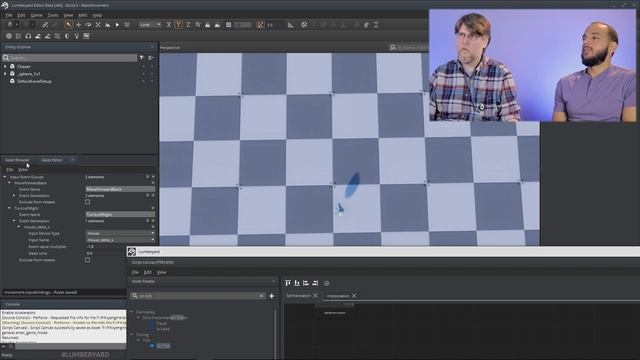Collapse Gameplay category in Node Palette
The width and height of the screenshot is (640, 360).
[132, 312]
